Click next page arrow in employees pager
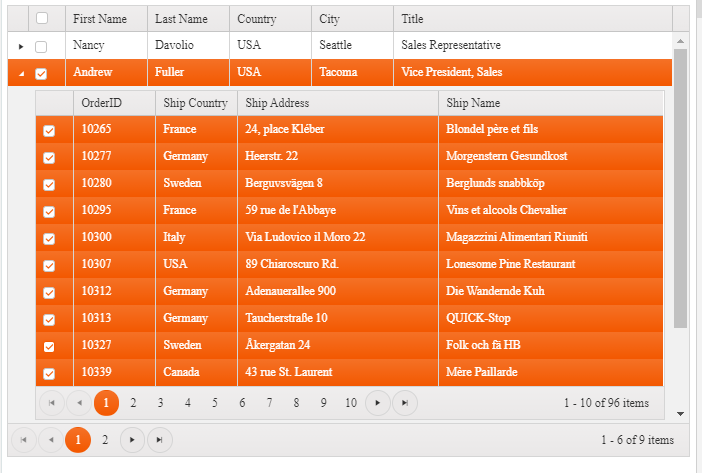702x473 pixels. pos(132,440)
